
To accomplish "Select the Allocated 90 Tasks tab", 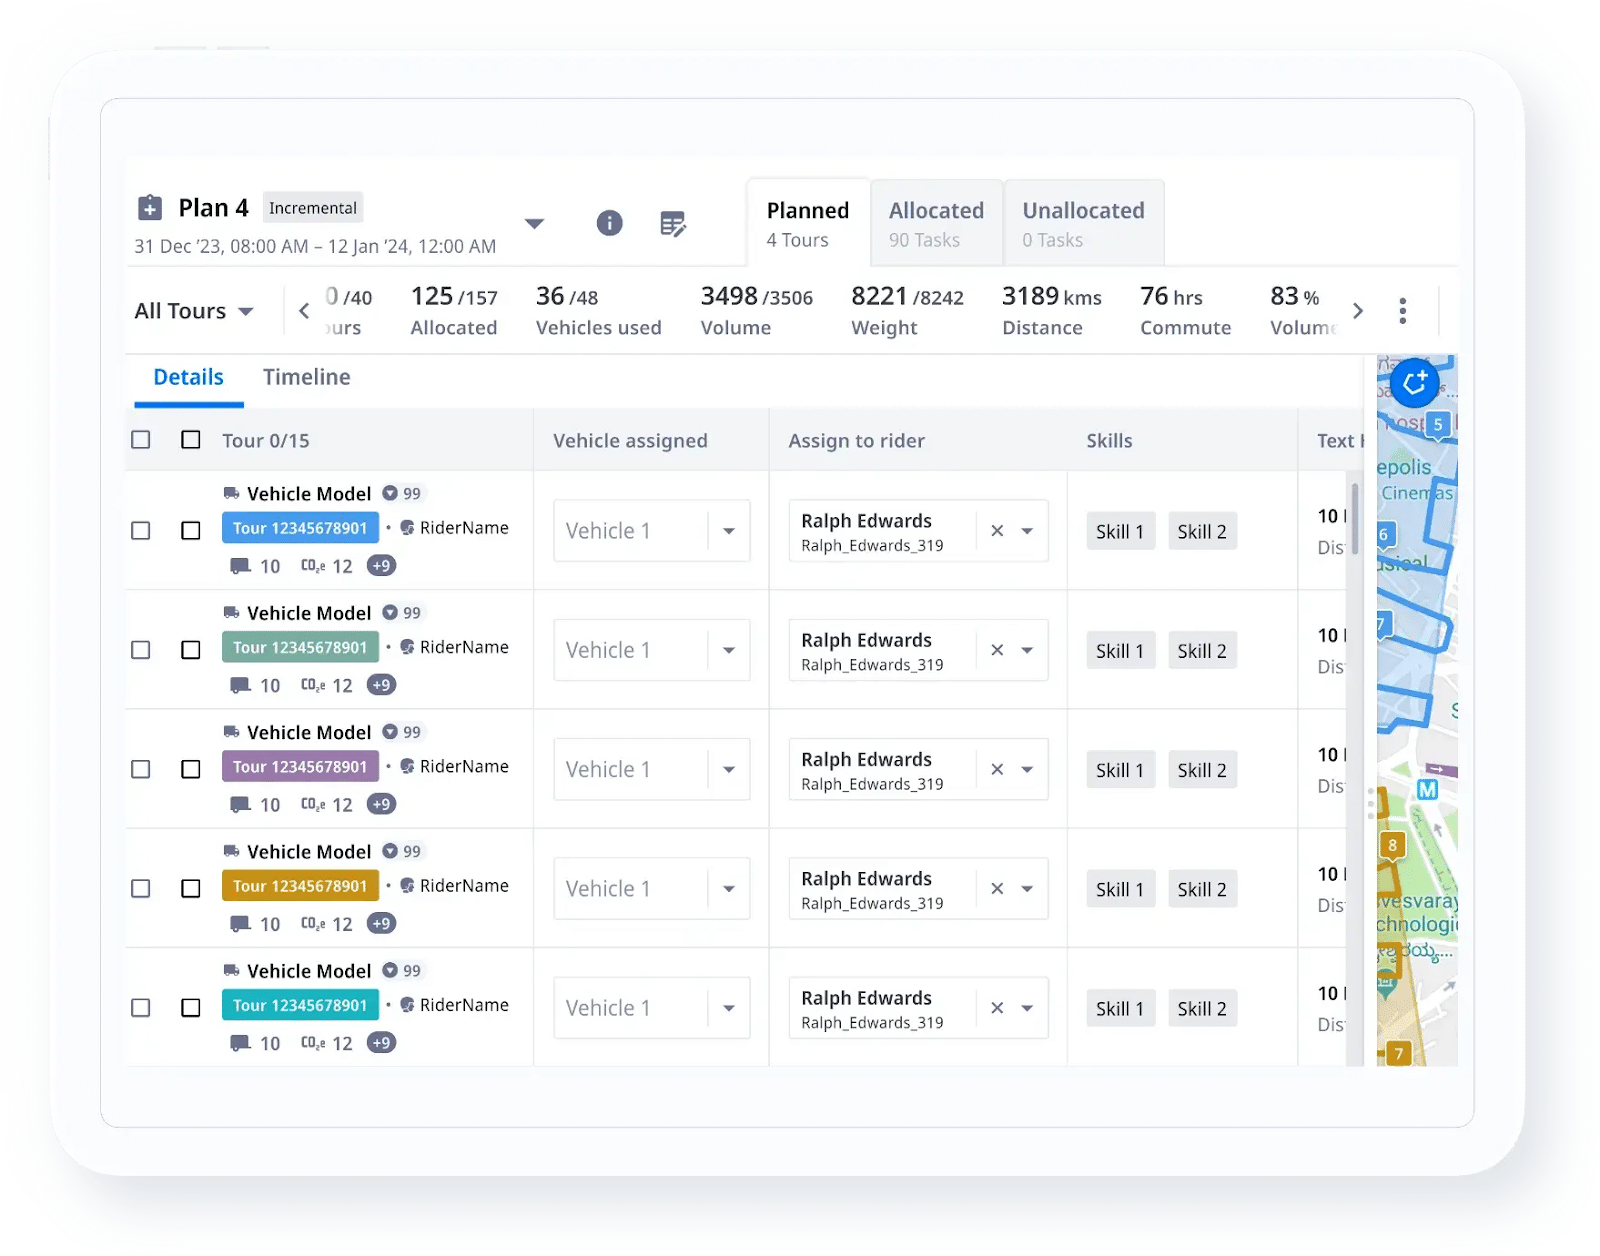I will (936, 222).
